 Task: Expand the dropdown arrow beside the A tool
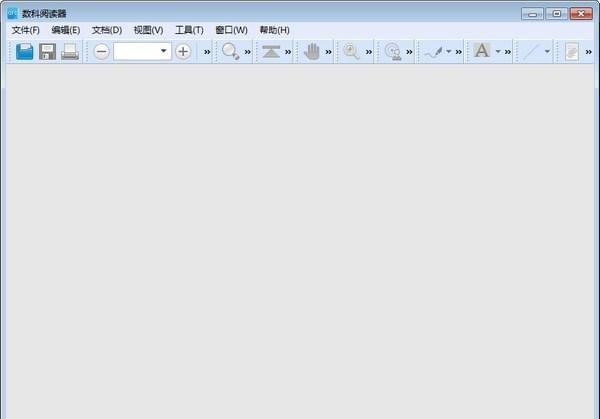(x=498, y=51)
